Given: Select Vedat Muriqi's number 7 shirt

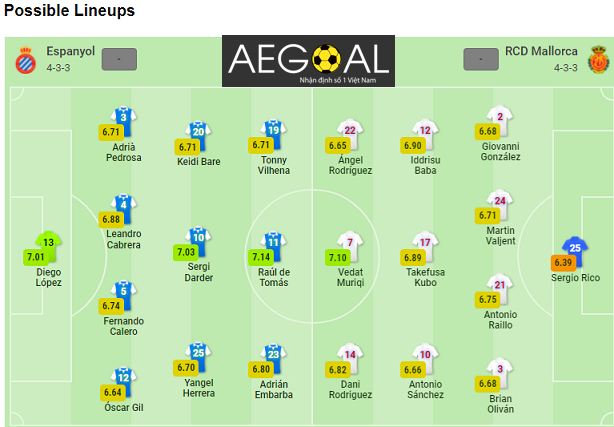Looking at the screenshot, I should pos(350,246).
